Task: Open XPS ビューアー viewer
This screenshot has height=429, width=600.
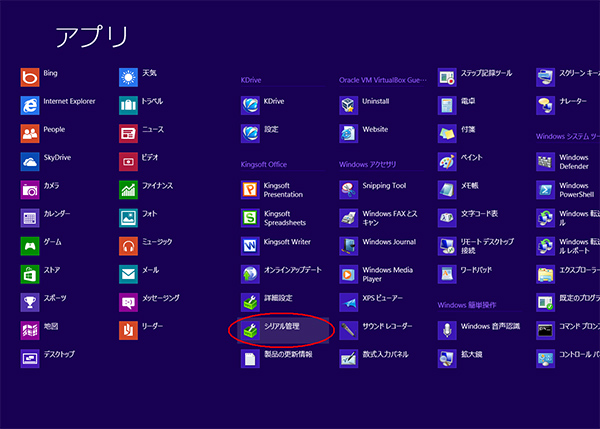Action: point(349,302)
